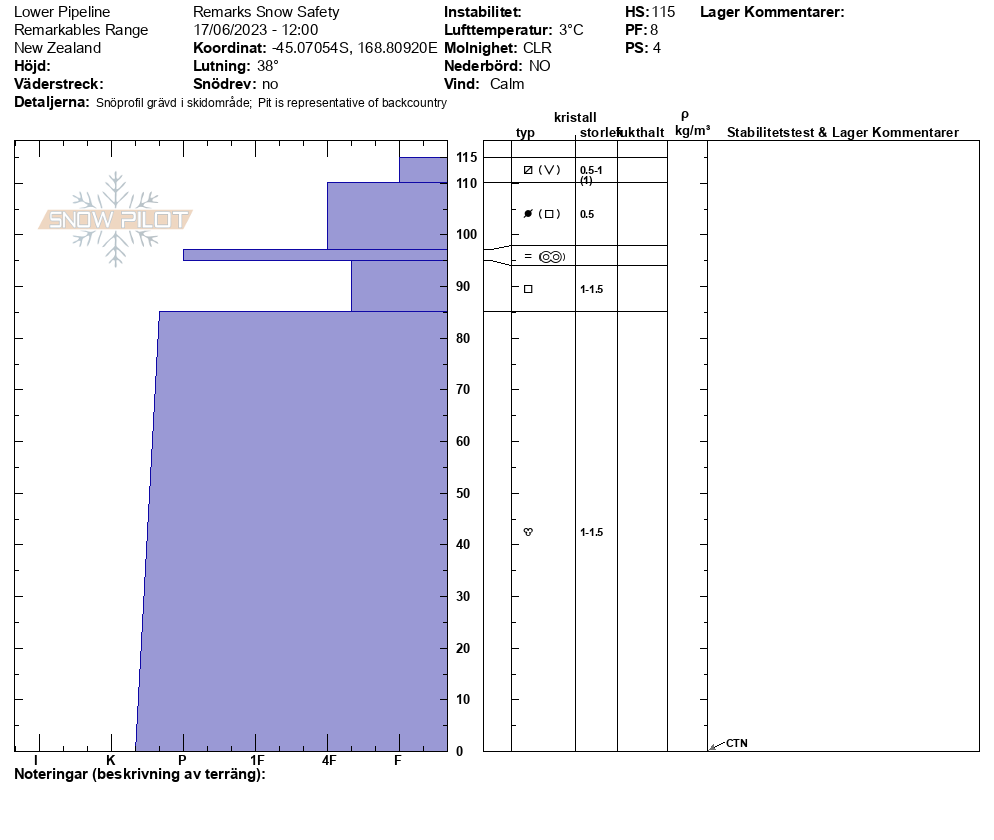Click the hardness axis label '1F'
This screenshot has height=840, width=994.
point(257,760)
